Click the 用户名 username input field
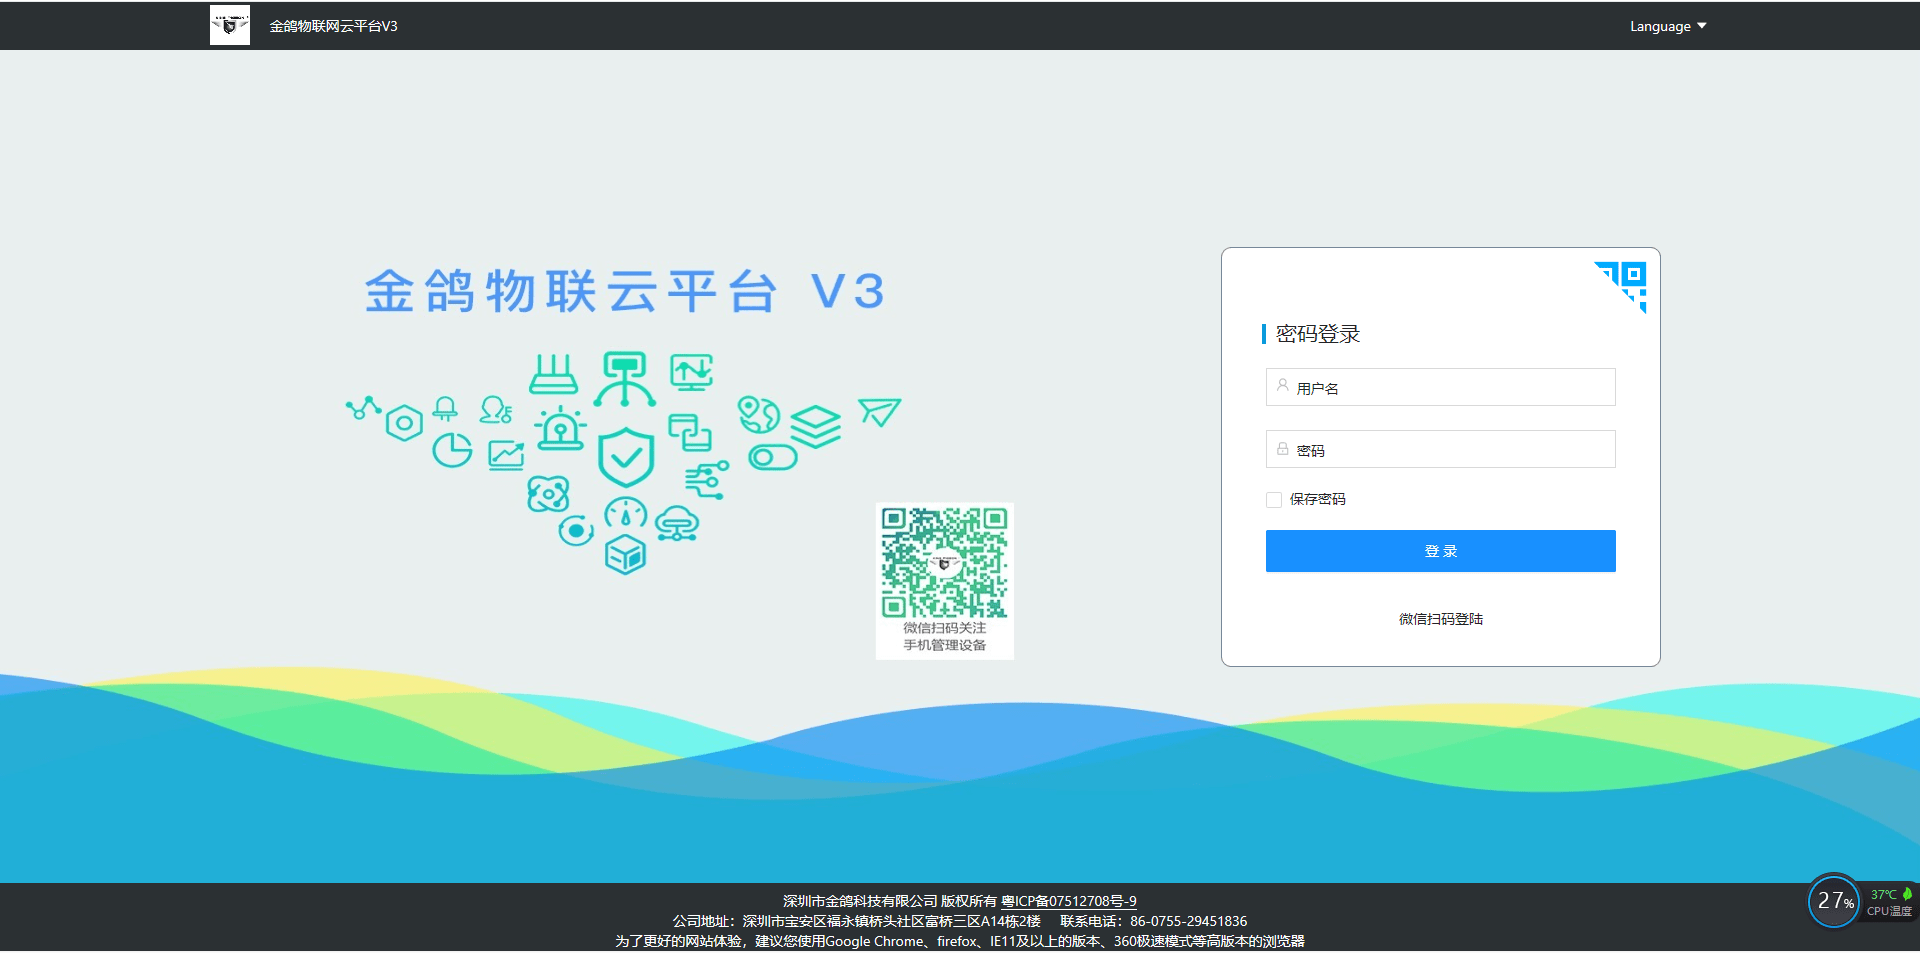Viewport: 1920px width, 953px height. pos(1440,387)
